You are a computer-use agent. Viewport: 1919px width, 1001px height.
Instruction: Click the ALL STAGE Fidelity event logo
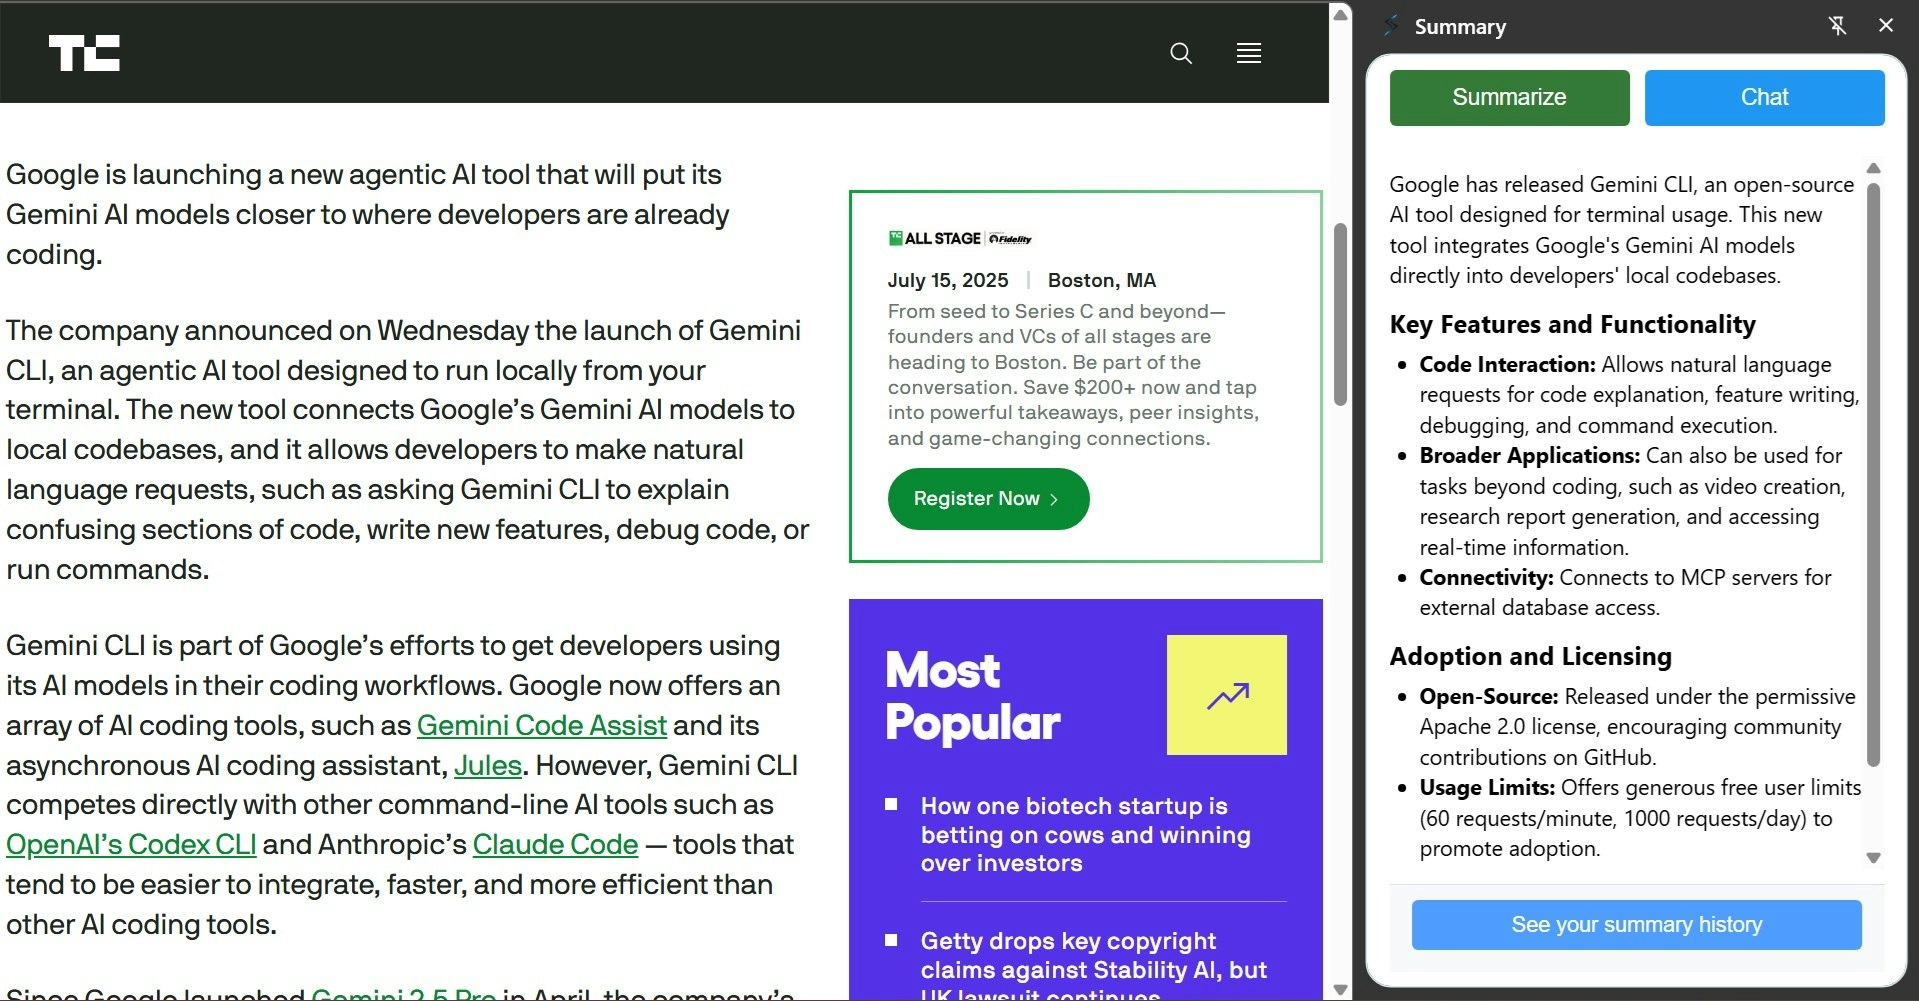click(960, 238)
